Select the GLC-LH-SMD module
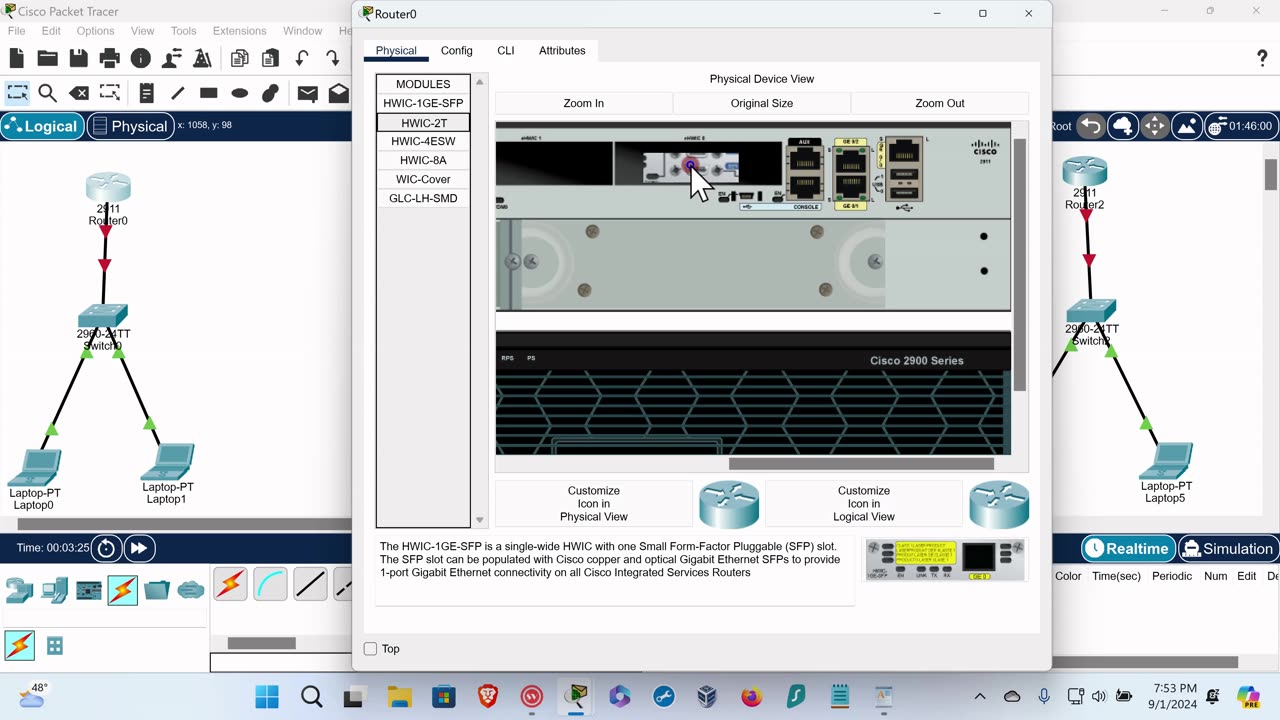Image resolution: width=1280 pixels, height=720 pixels. (x=423, y=198)
